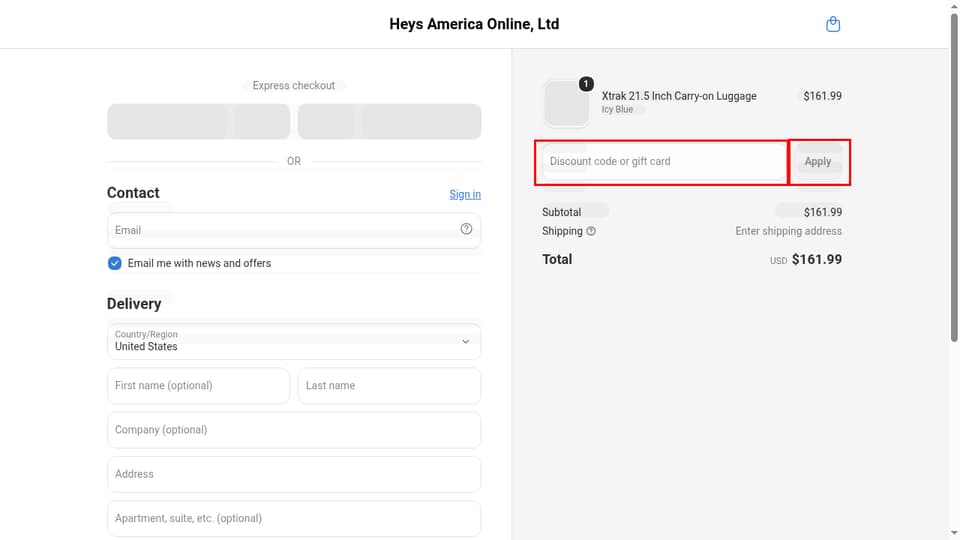Viewport: 960px width, 540px height.
Task: Click the Sign in link
Action: 465,194
